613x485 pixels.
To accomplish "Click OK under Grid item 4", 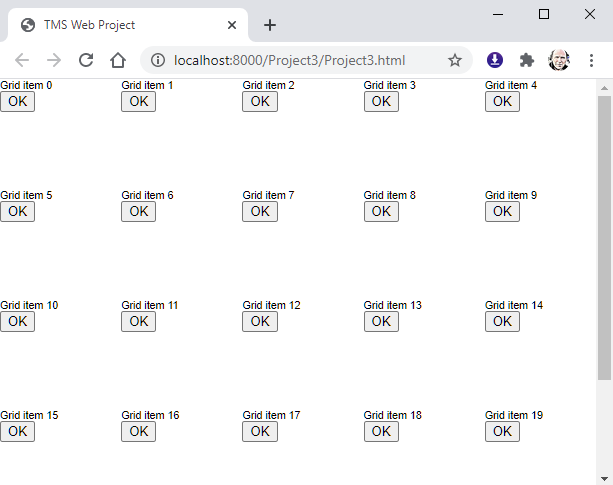I will [x=502, y=102].
